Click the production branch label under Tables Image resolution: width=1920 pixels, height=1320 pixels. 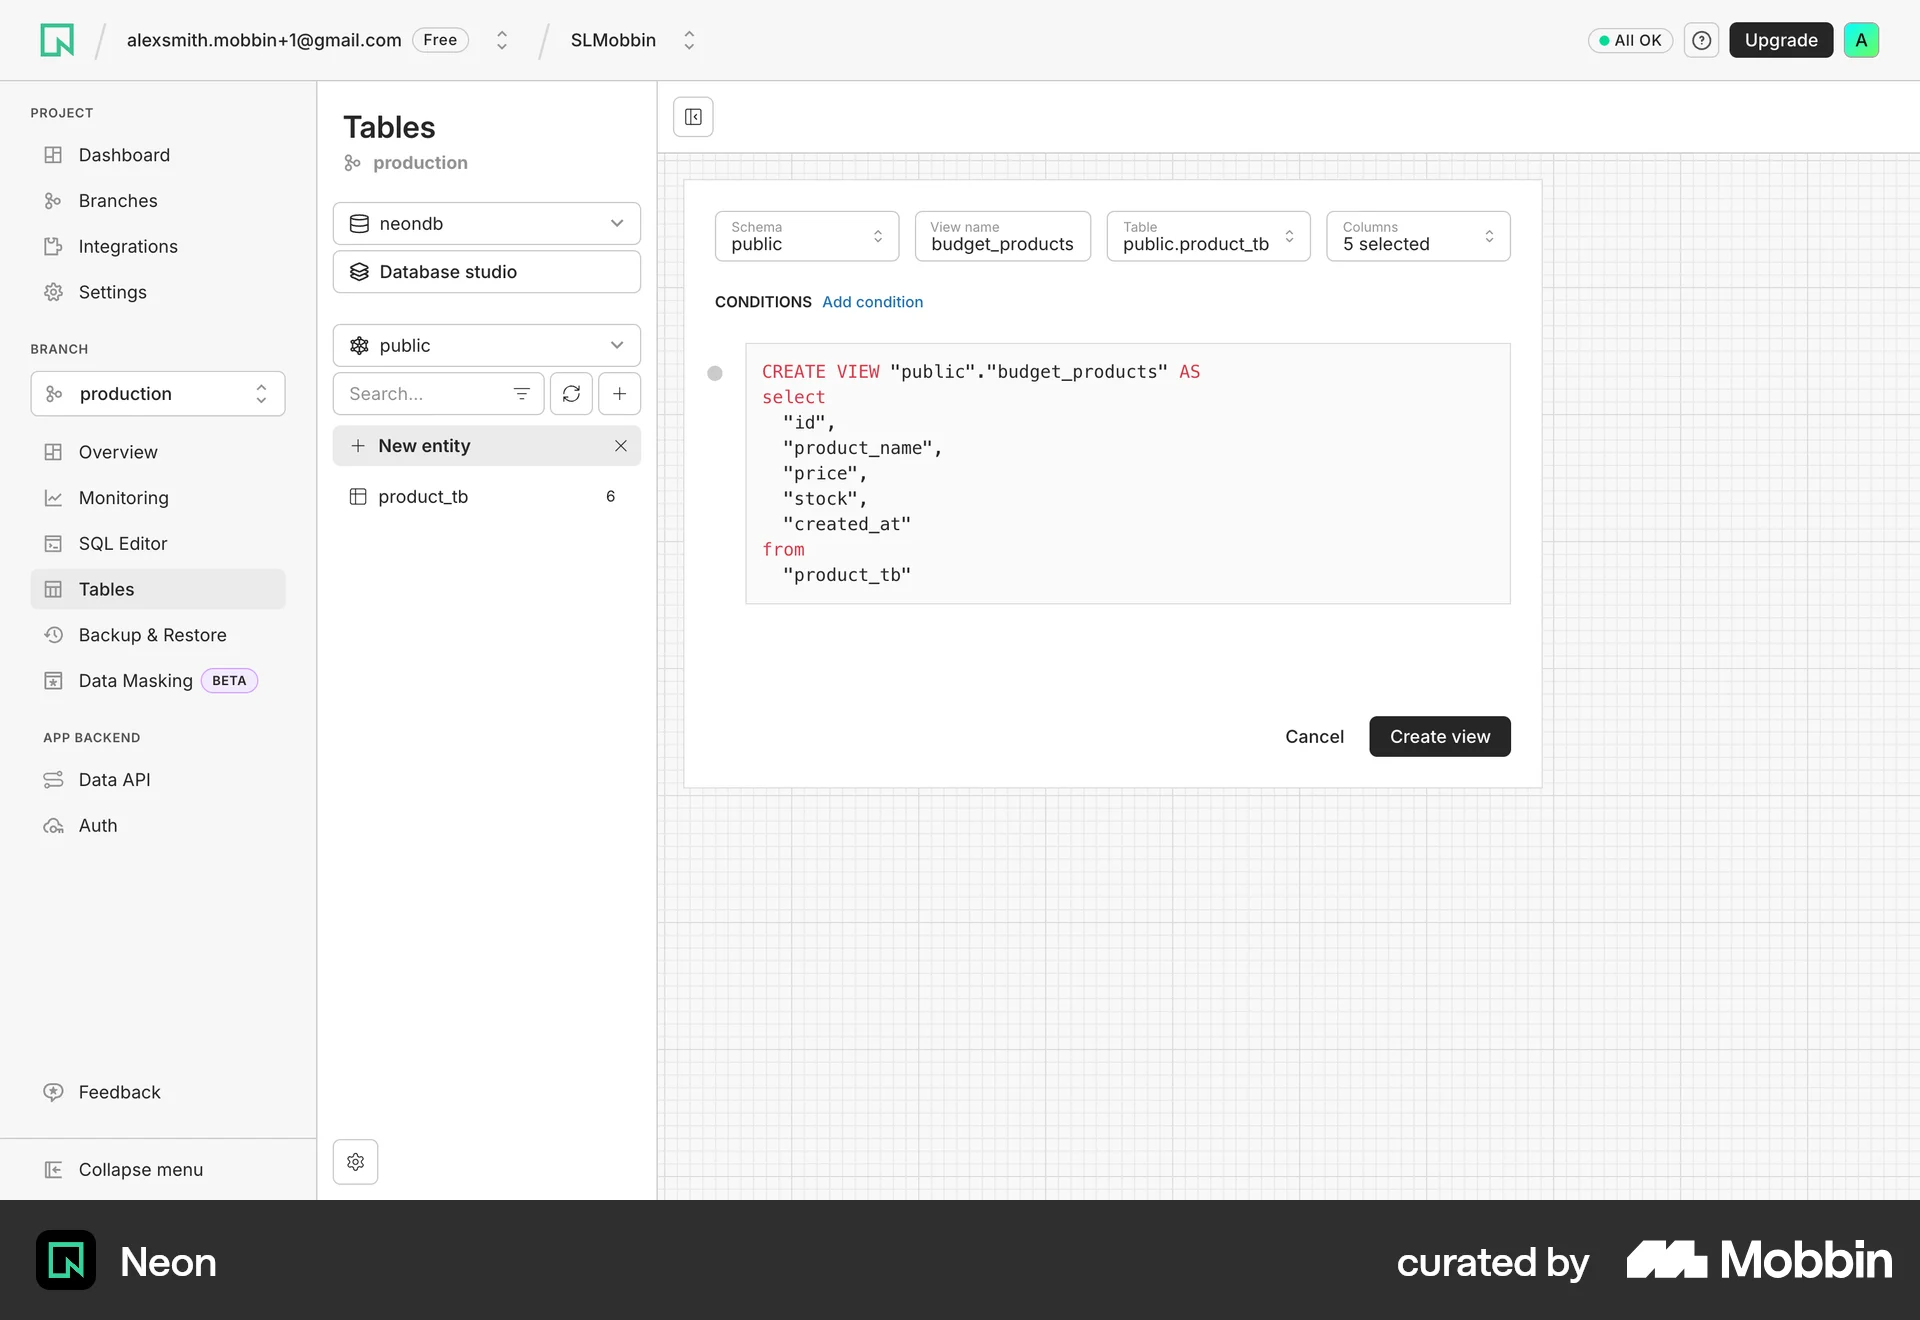pos(420,163)
